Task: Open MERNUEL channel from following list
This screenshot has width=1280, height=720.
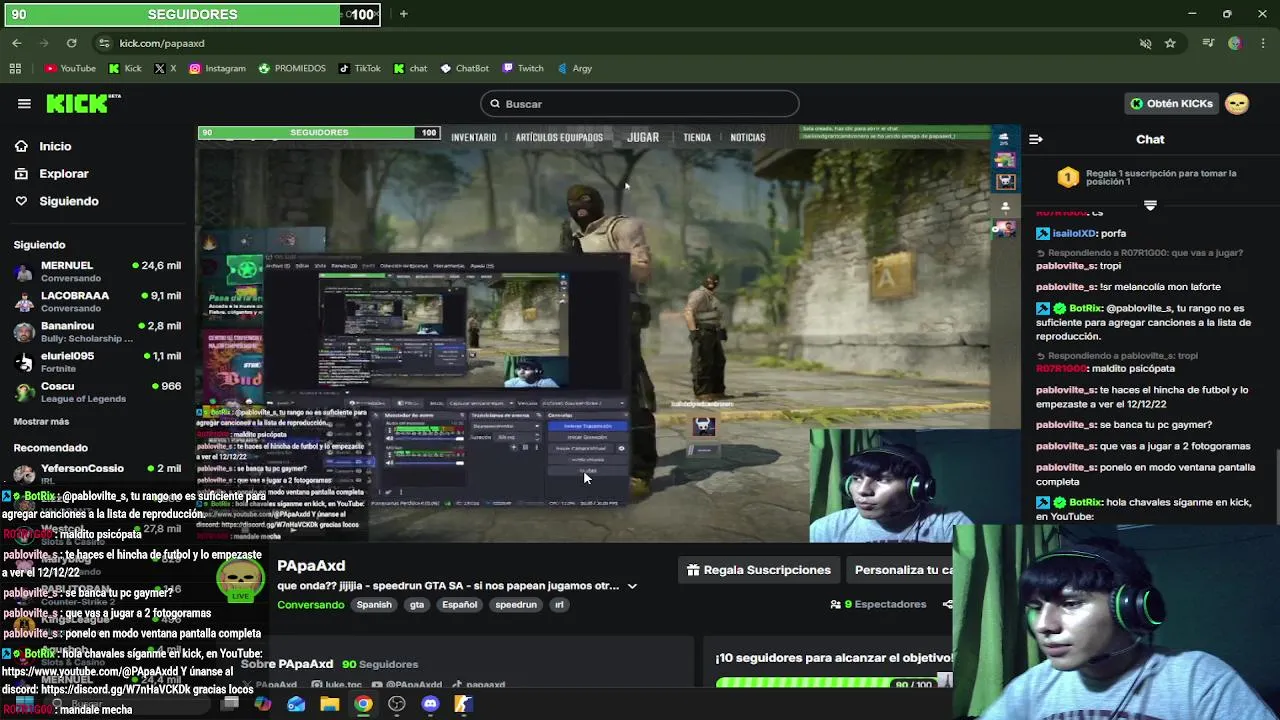Action: (x=97, y=271)
